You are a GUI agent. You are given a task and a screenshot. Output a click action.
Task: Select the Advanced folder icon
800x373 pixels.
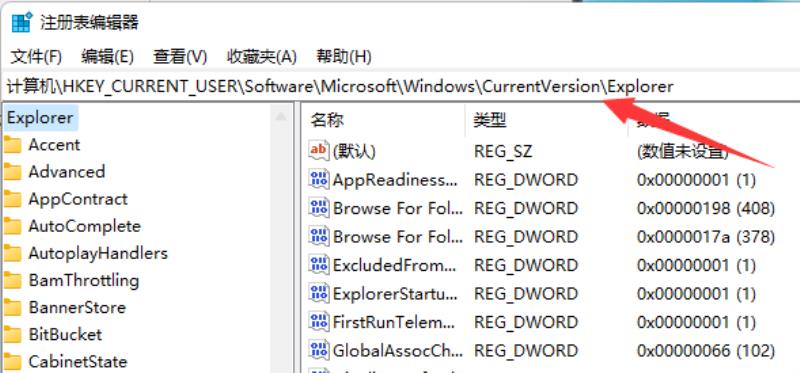[12, 172]
